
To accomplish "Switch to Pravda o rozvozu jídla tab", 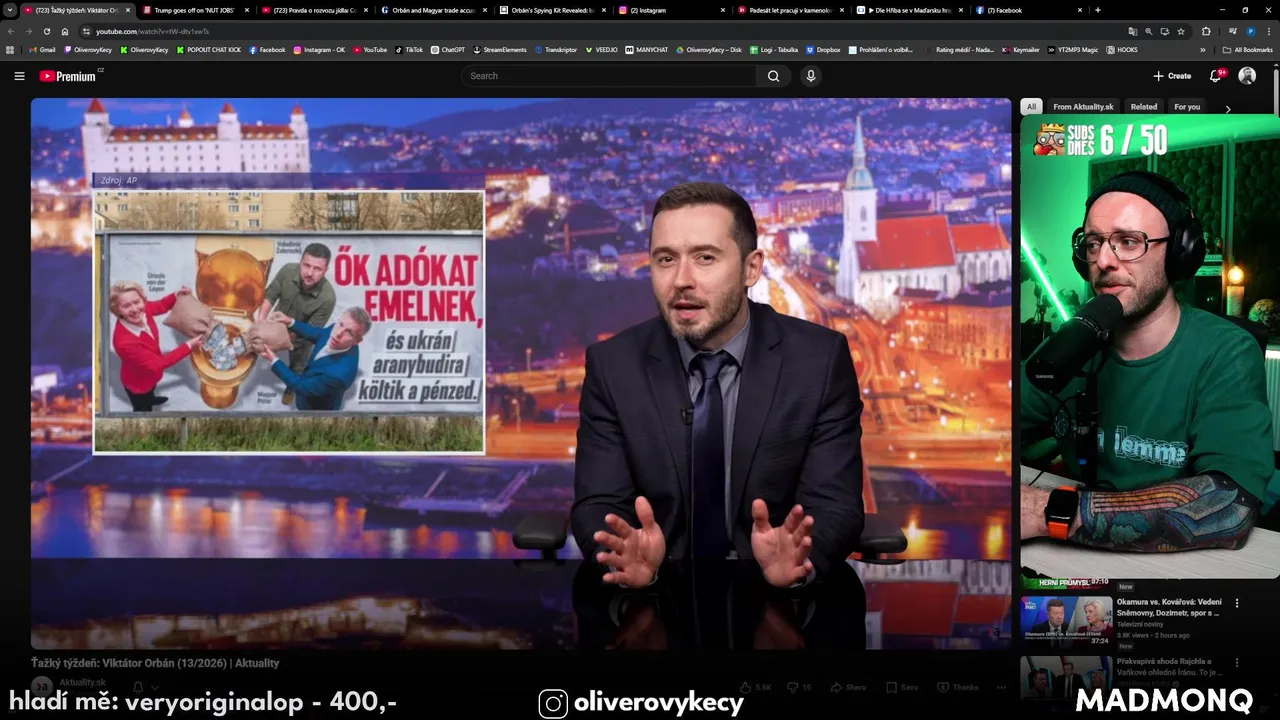I will 314,10.
